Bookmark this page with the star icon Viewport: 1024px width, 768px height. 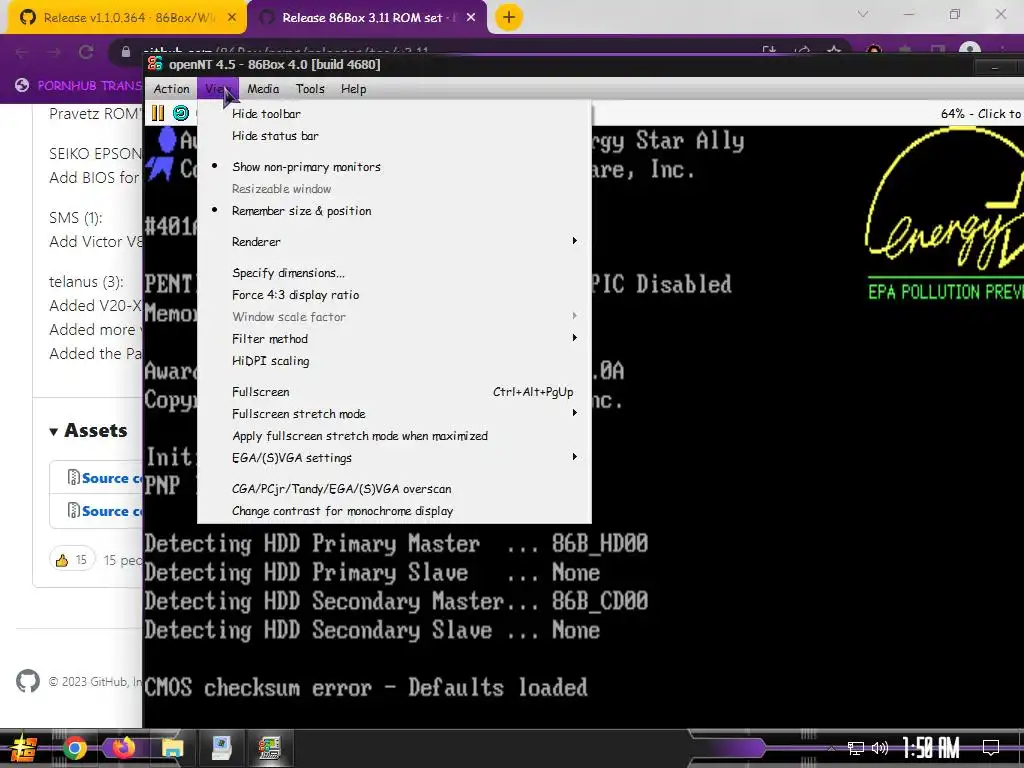click(x=834, y=51)
